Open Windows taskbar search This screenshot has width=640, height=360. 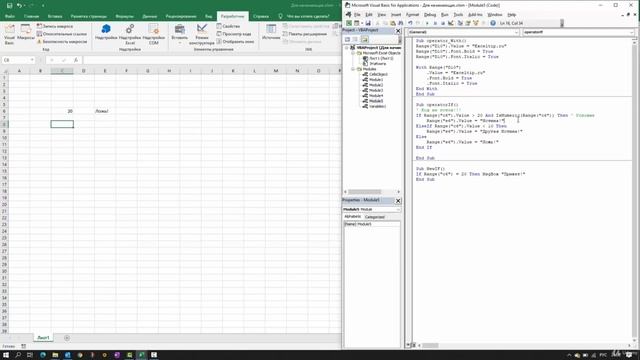(18, 355)
